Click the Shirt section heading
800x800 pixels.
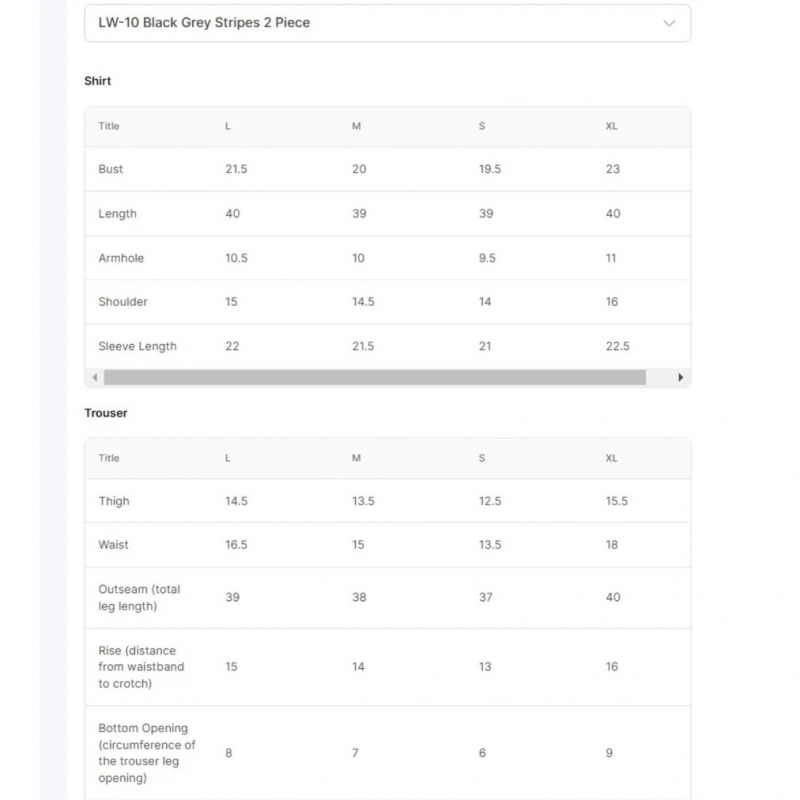coord(98,81)
